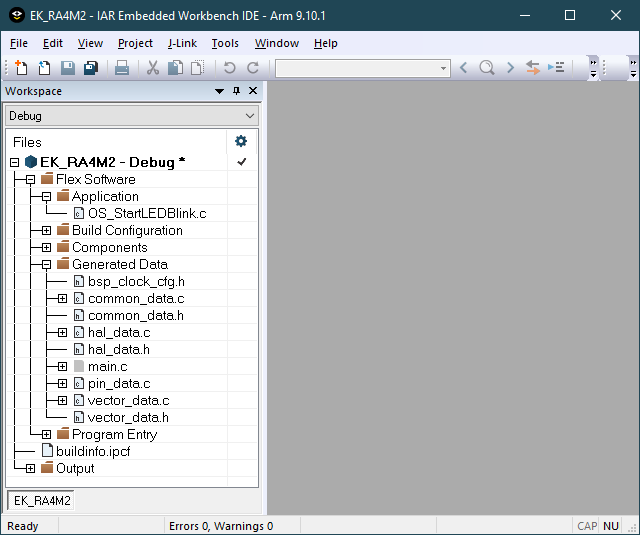The width and height of the screenshot is (640, 535).
Task: Close the Workspace panel
Action: click(253, 91)
